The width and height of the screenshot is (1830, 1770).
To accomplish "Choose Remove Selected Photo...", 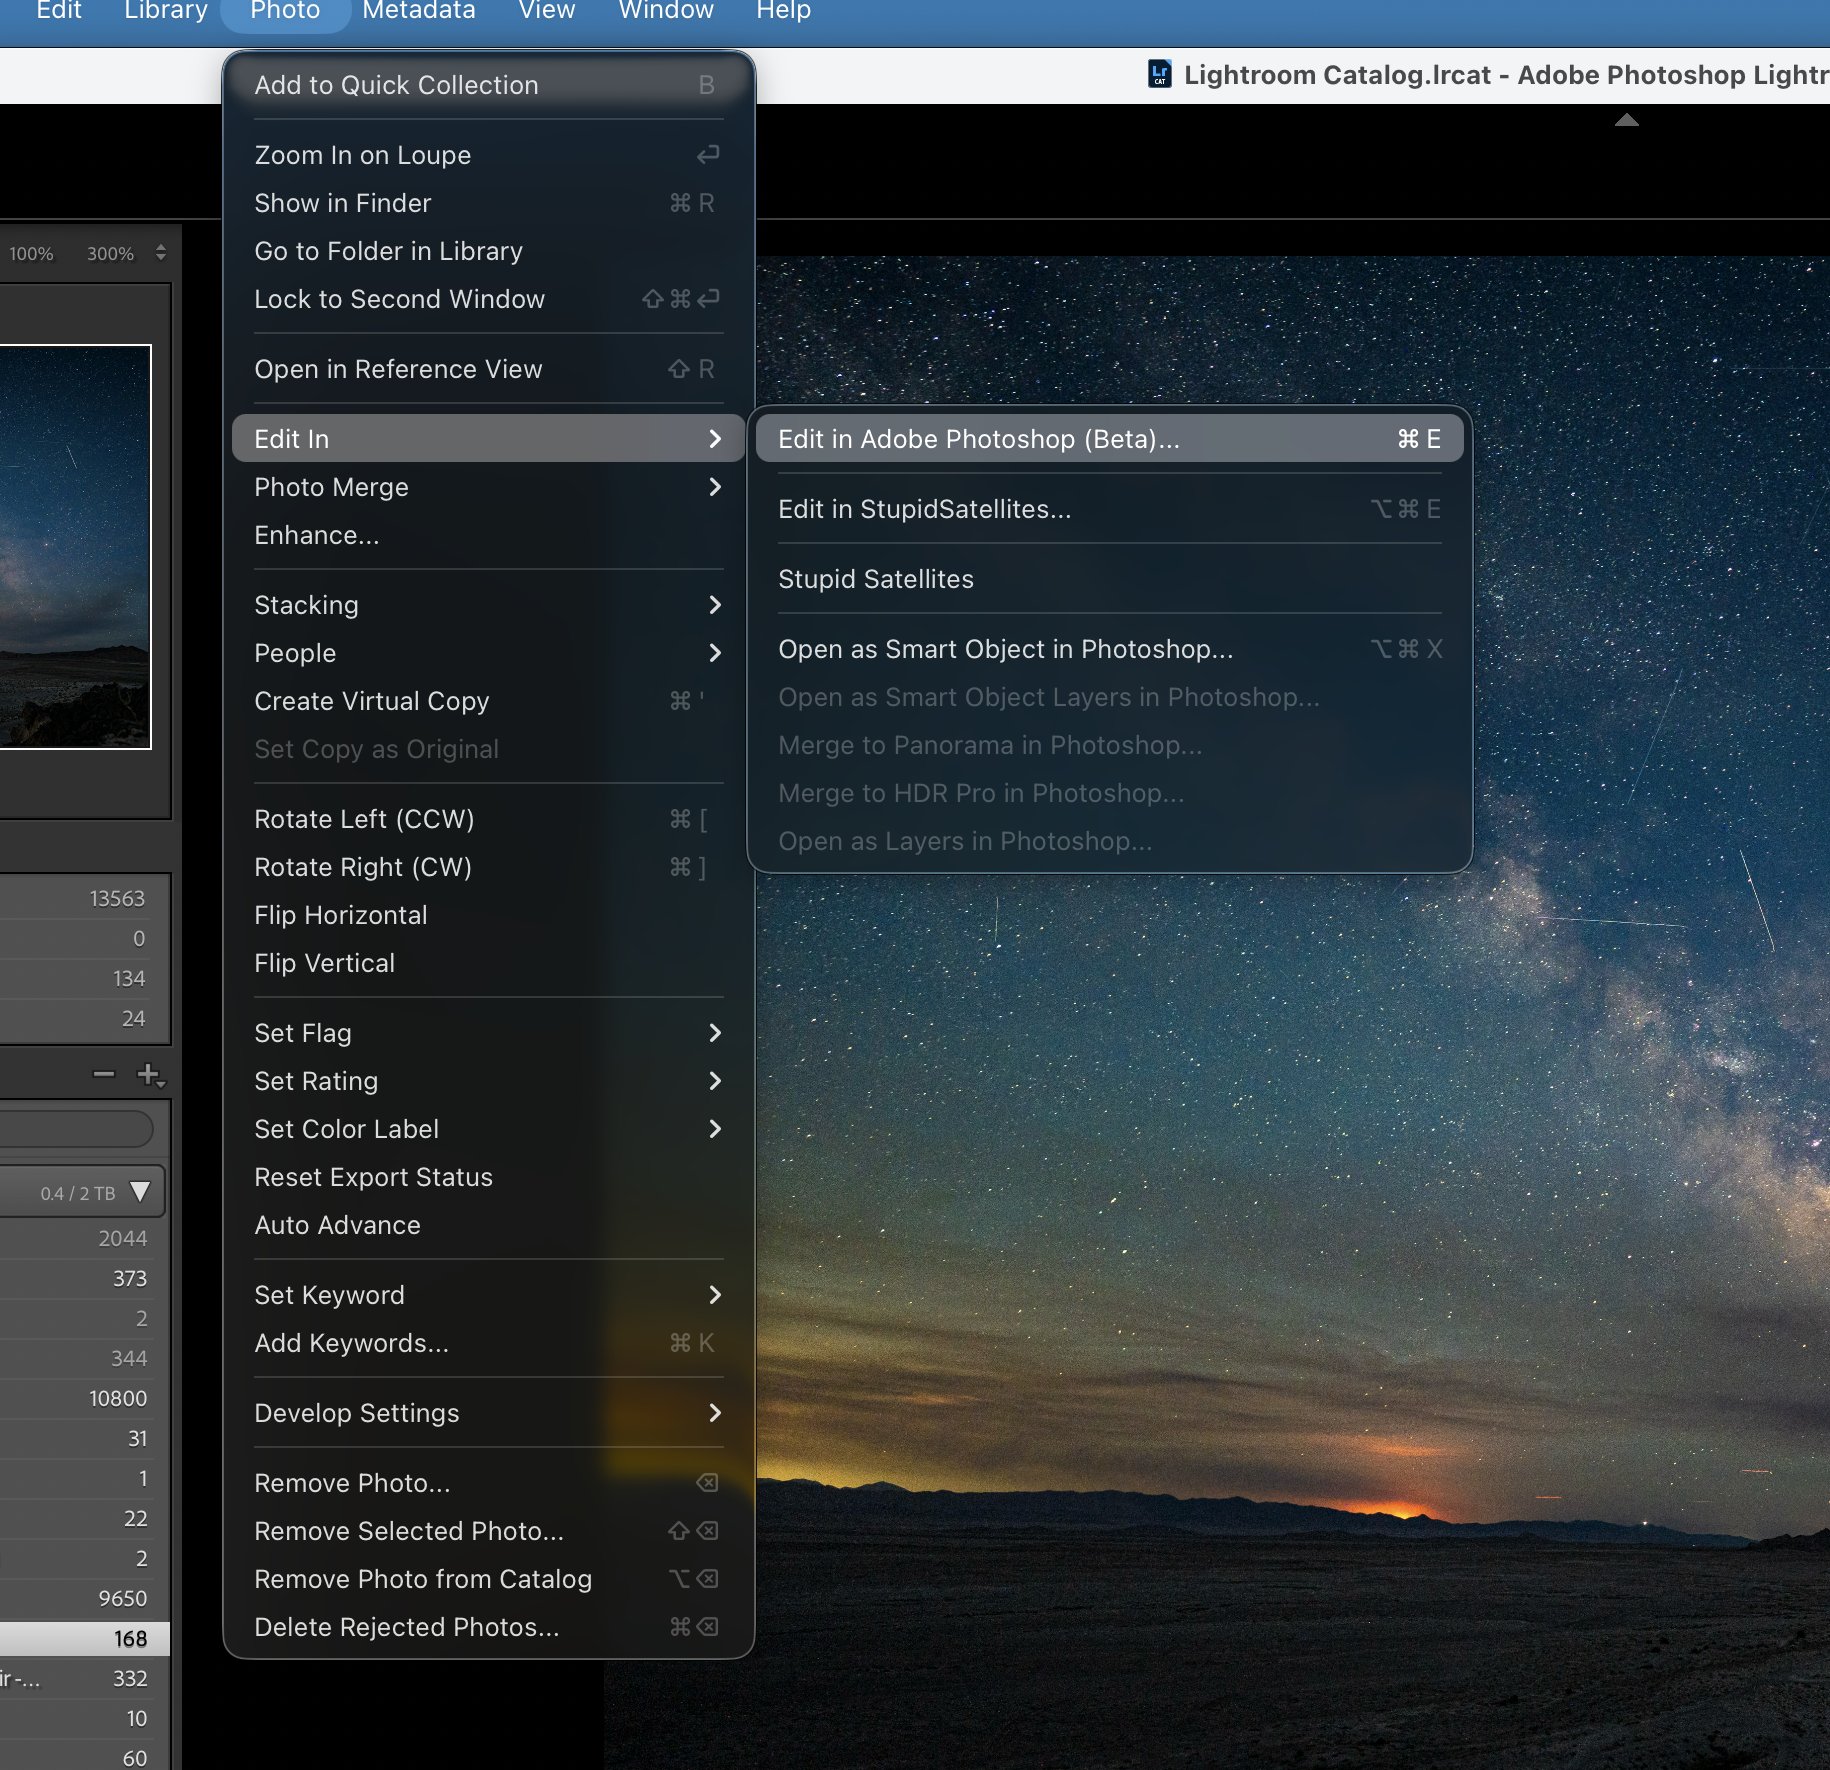I will [488, 1531].
